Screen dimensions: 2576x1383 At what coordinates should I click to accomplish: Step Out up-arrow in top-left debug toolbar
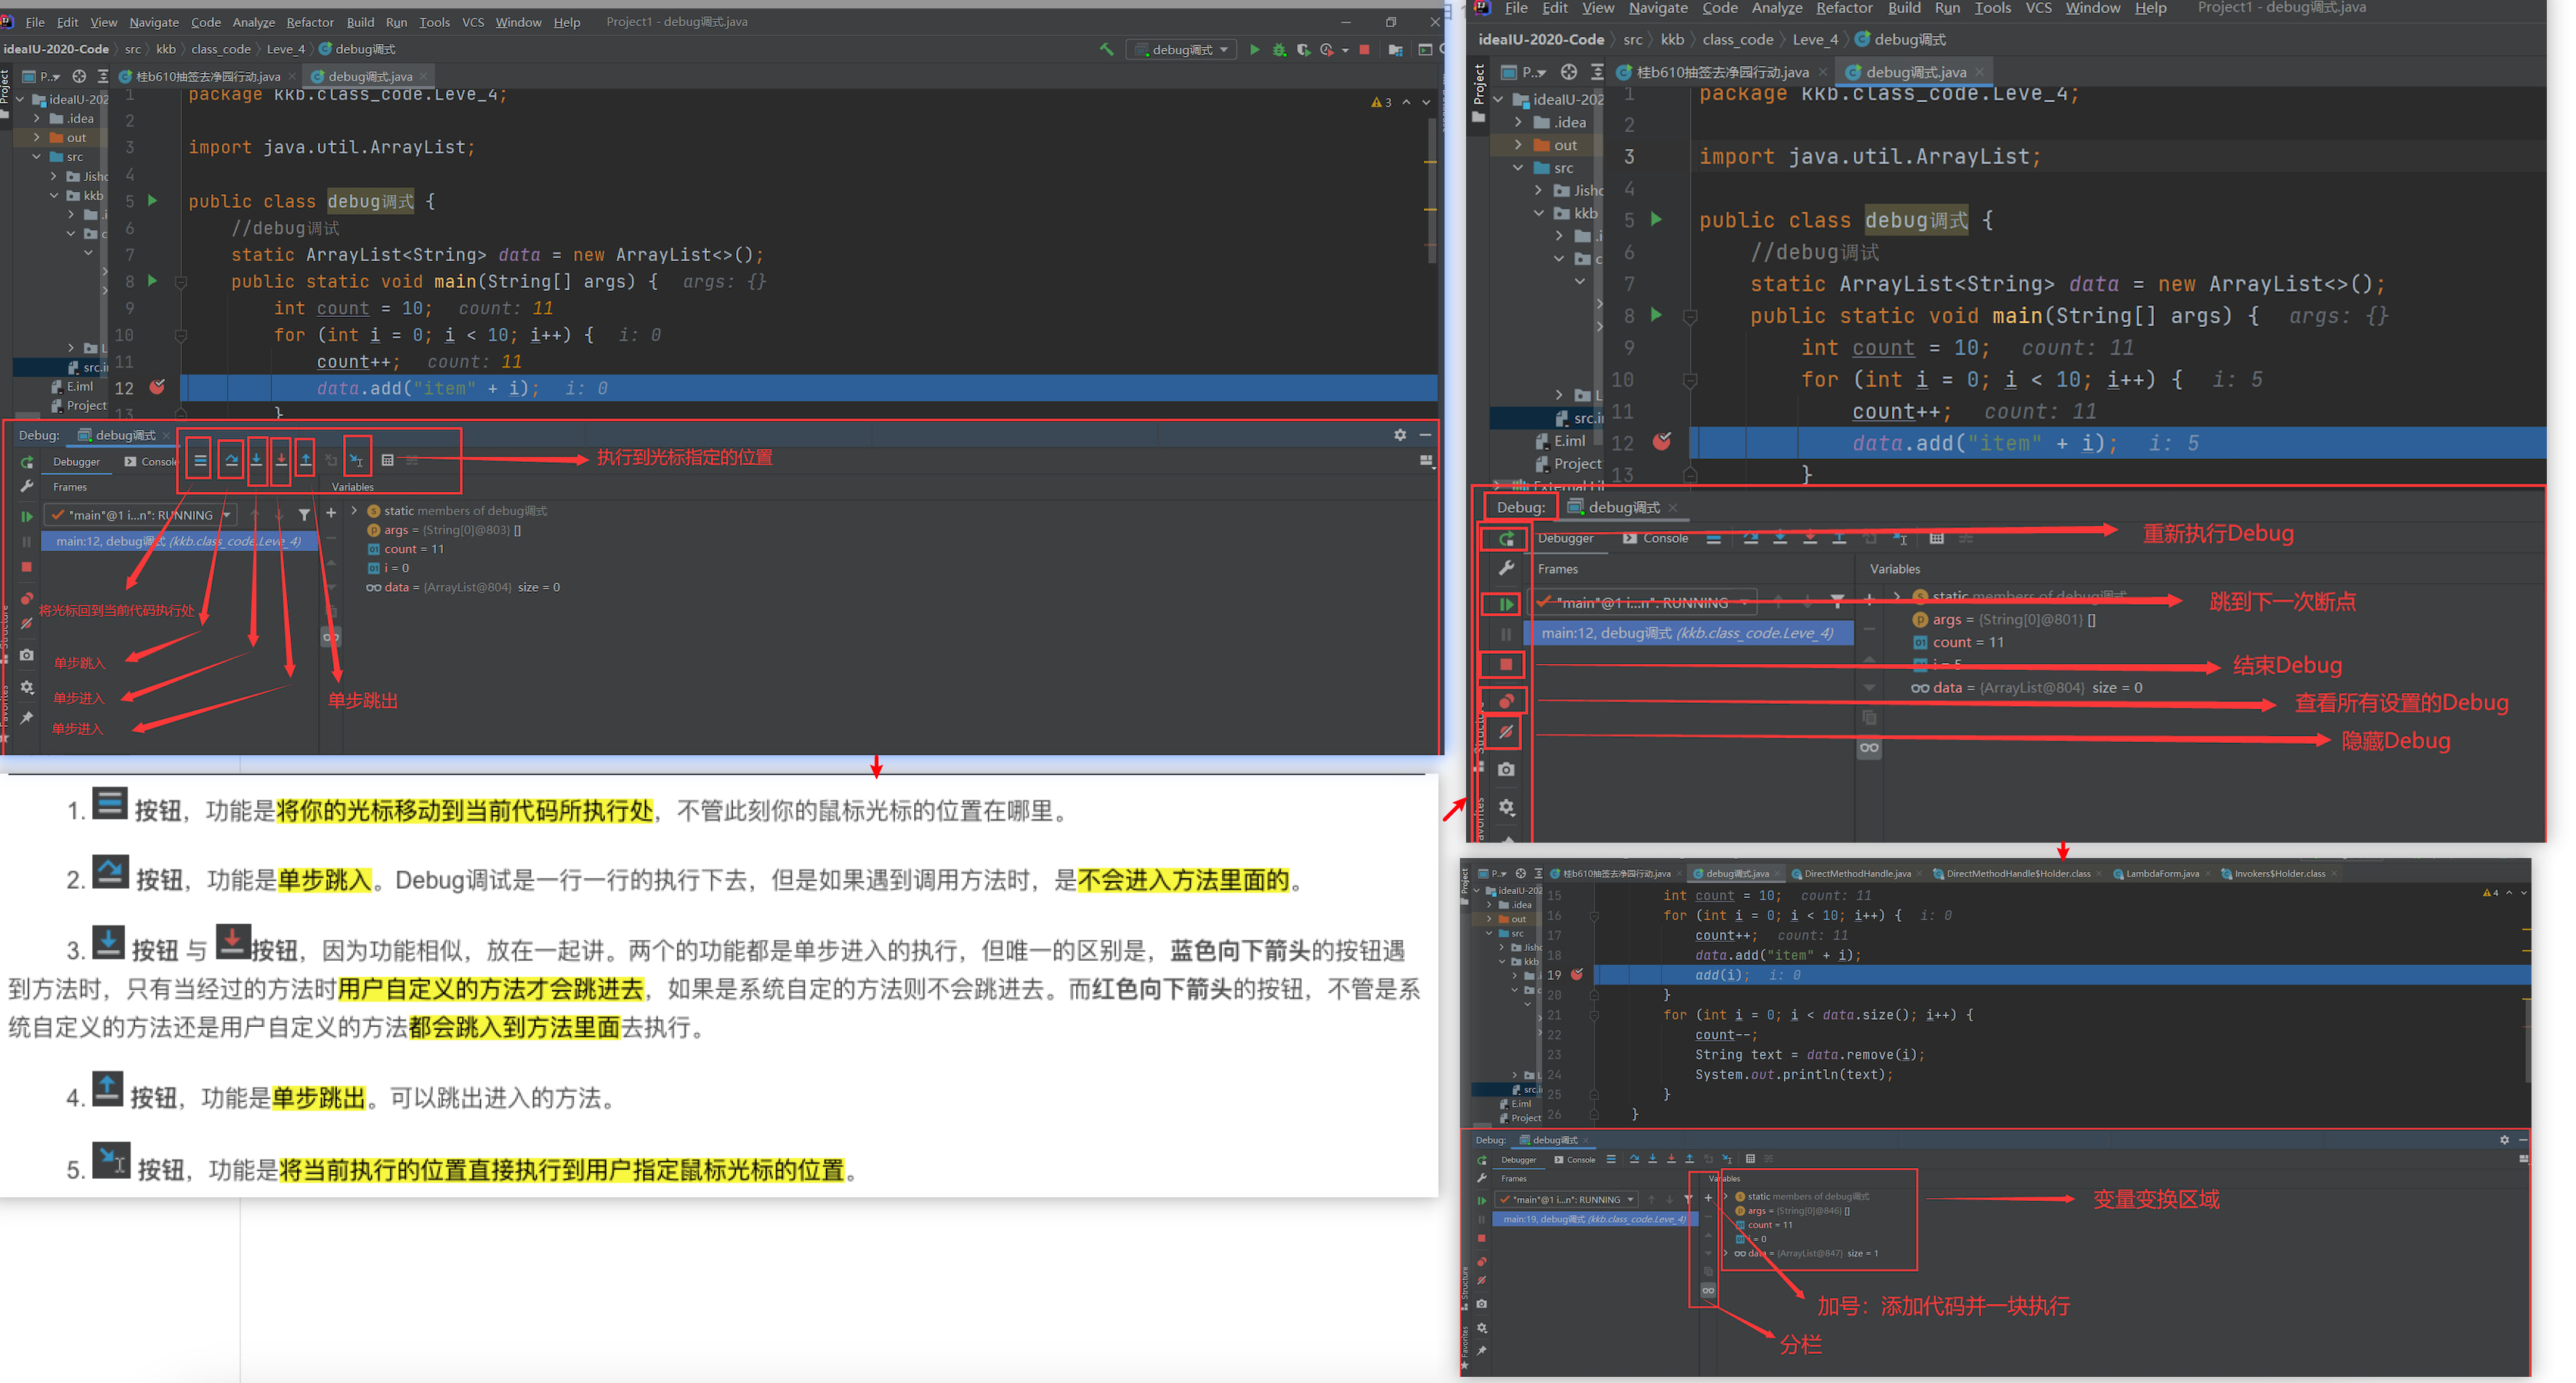coord(306,460)
